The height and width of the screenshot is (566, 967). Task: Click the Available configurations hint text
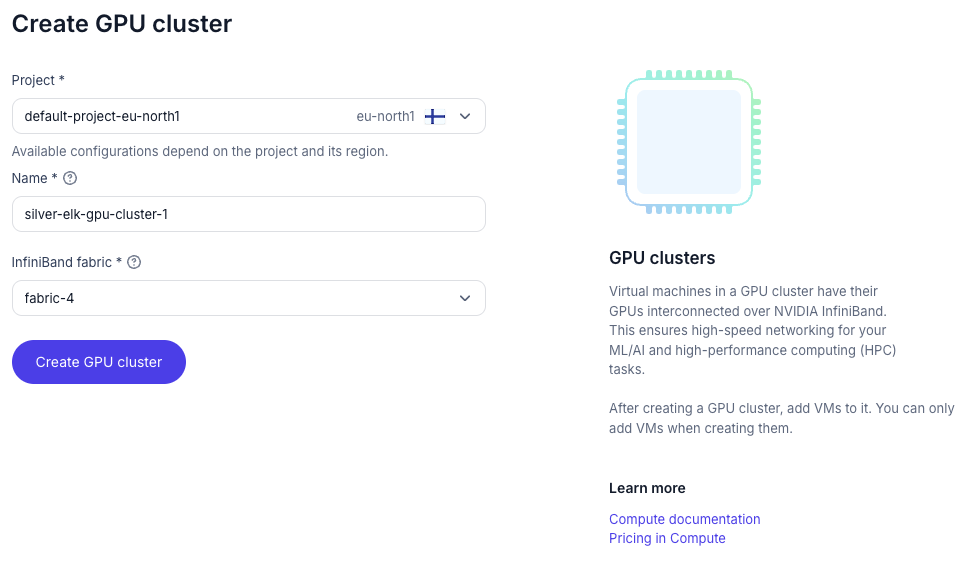[200, 151]
